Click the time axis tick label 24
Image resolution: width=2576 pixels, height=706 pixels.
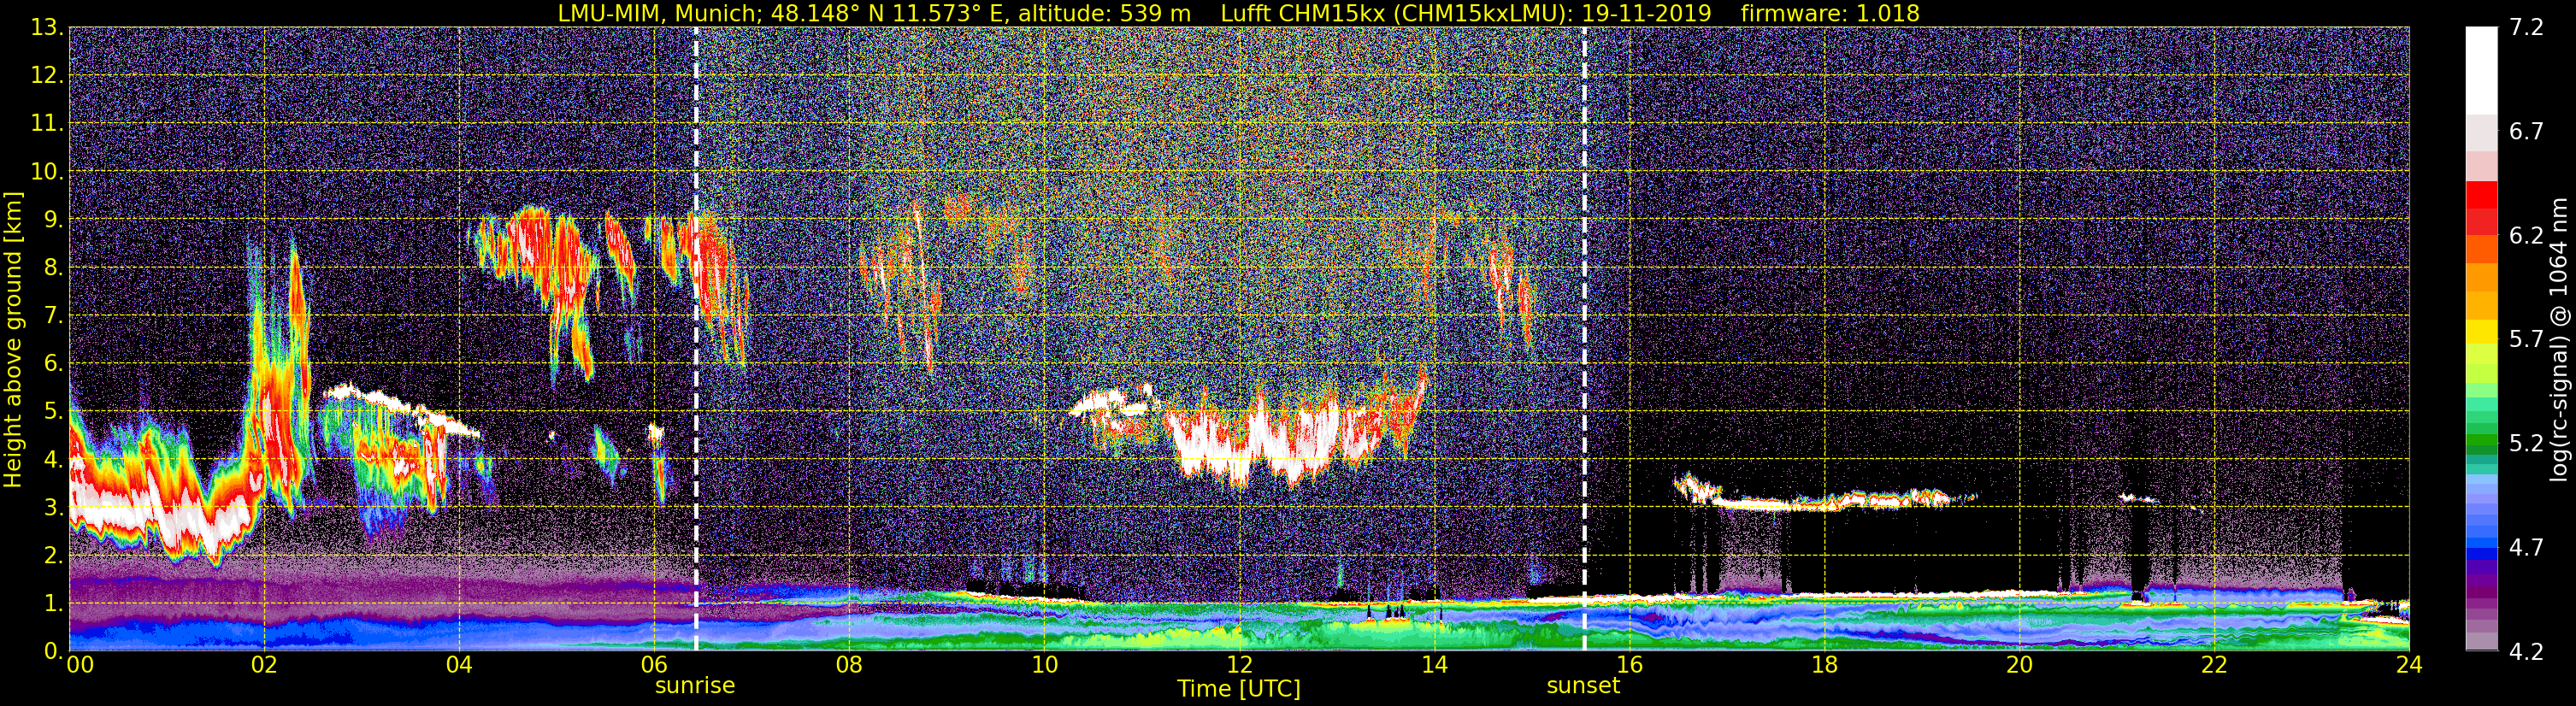click(x=2409, y=665)
